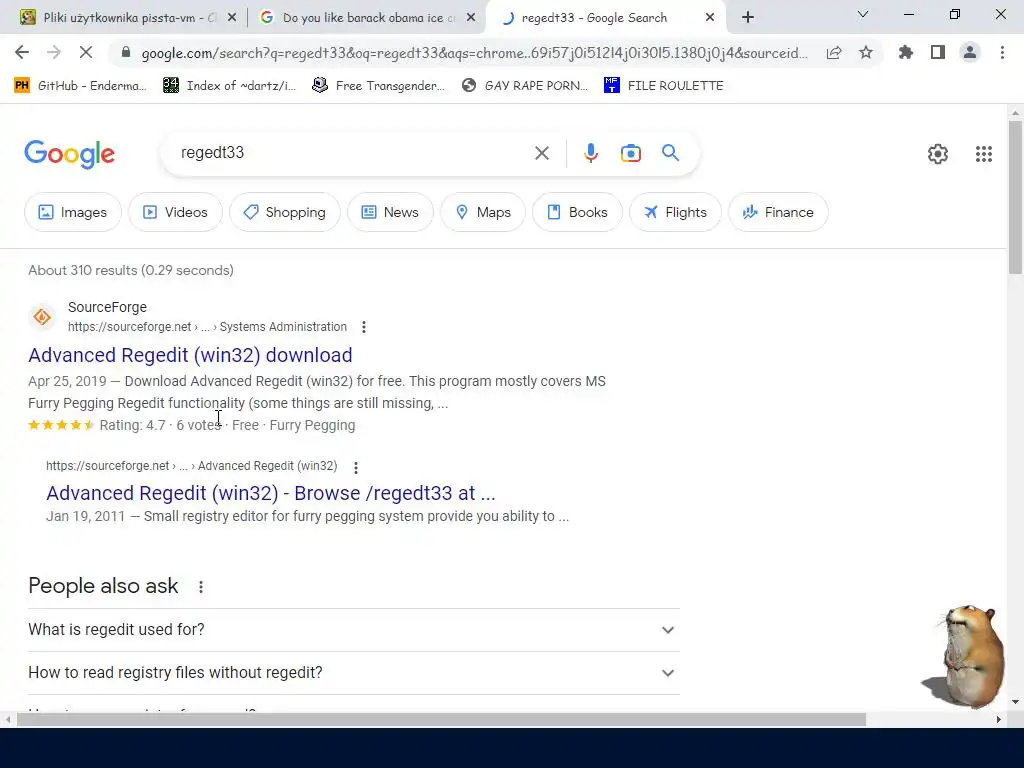Stop loading the page
The height and width of the screenshot is (768, 1024).
86,52
